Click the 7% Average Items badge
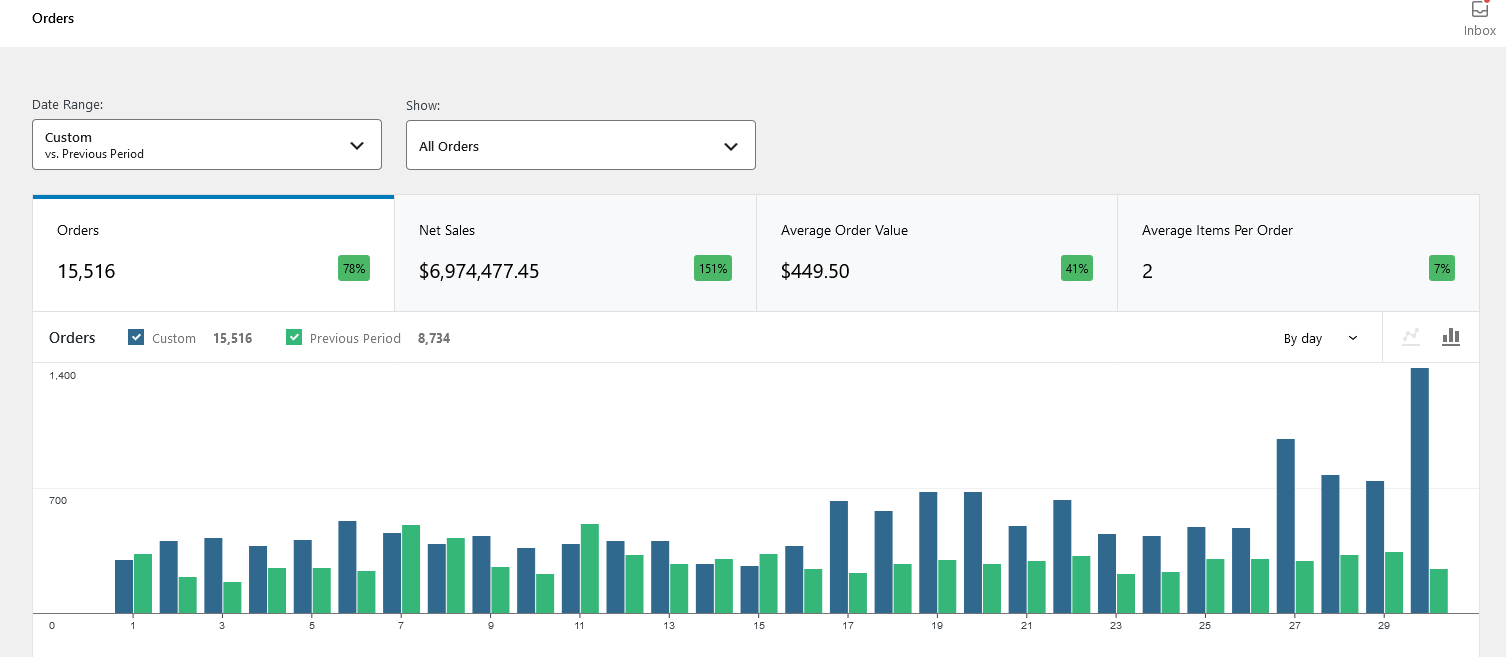This screenshot has height=657, width=1506. (1441, 268)
